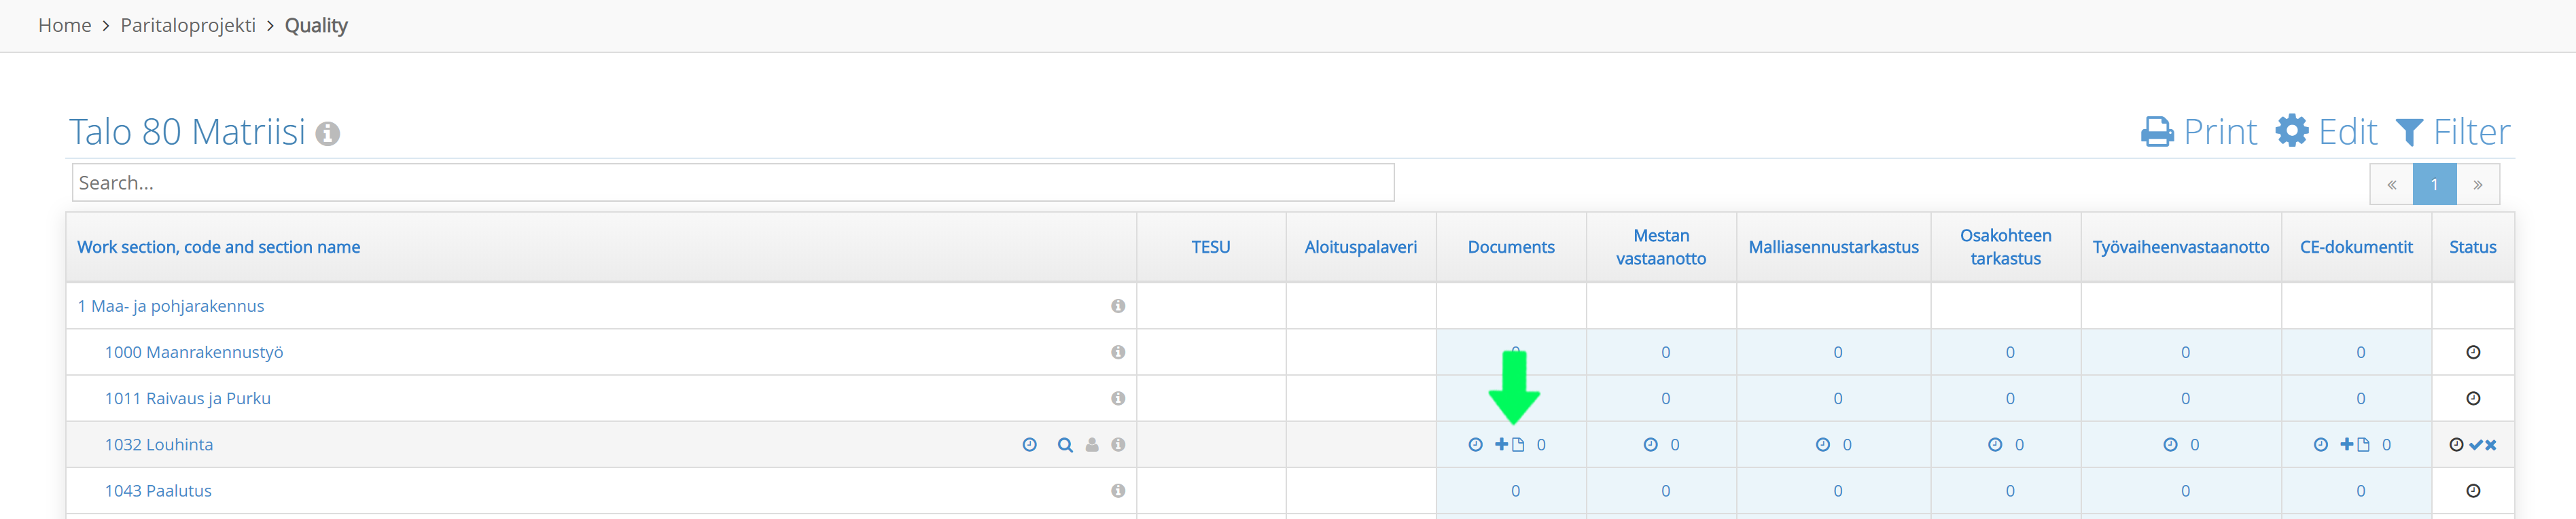
Task: Click clock status icon in Louhinta Status cell
Action: pos(2456,445)
